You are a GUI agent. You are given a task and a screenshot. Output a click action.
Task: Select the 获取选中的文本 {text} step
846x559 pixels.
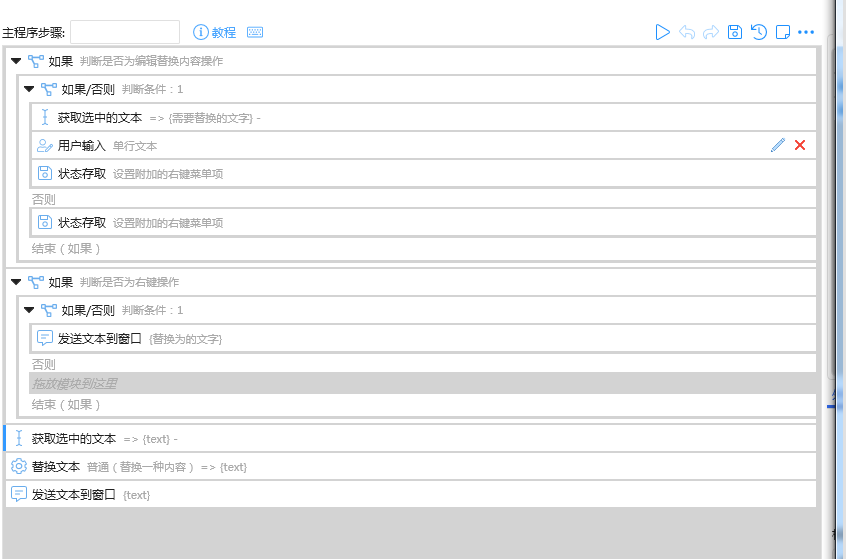pos(74,438)
